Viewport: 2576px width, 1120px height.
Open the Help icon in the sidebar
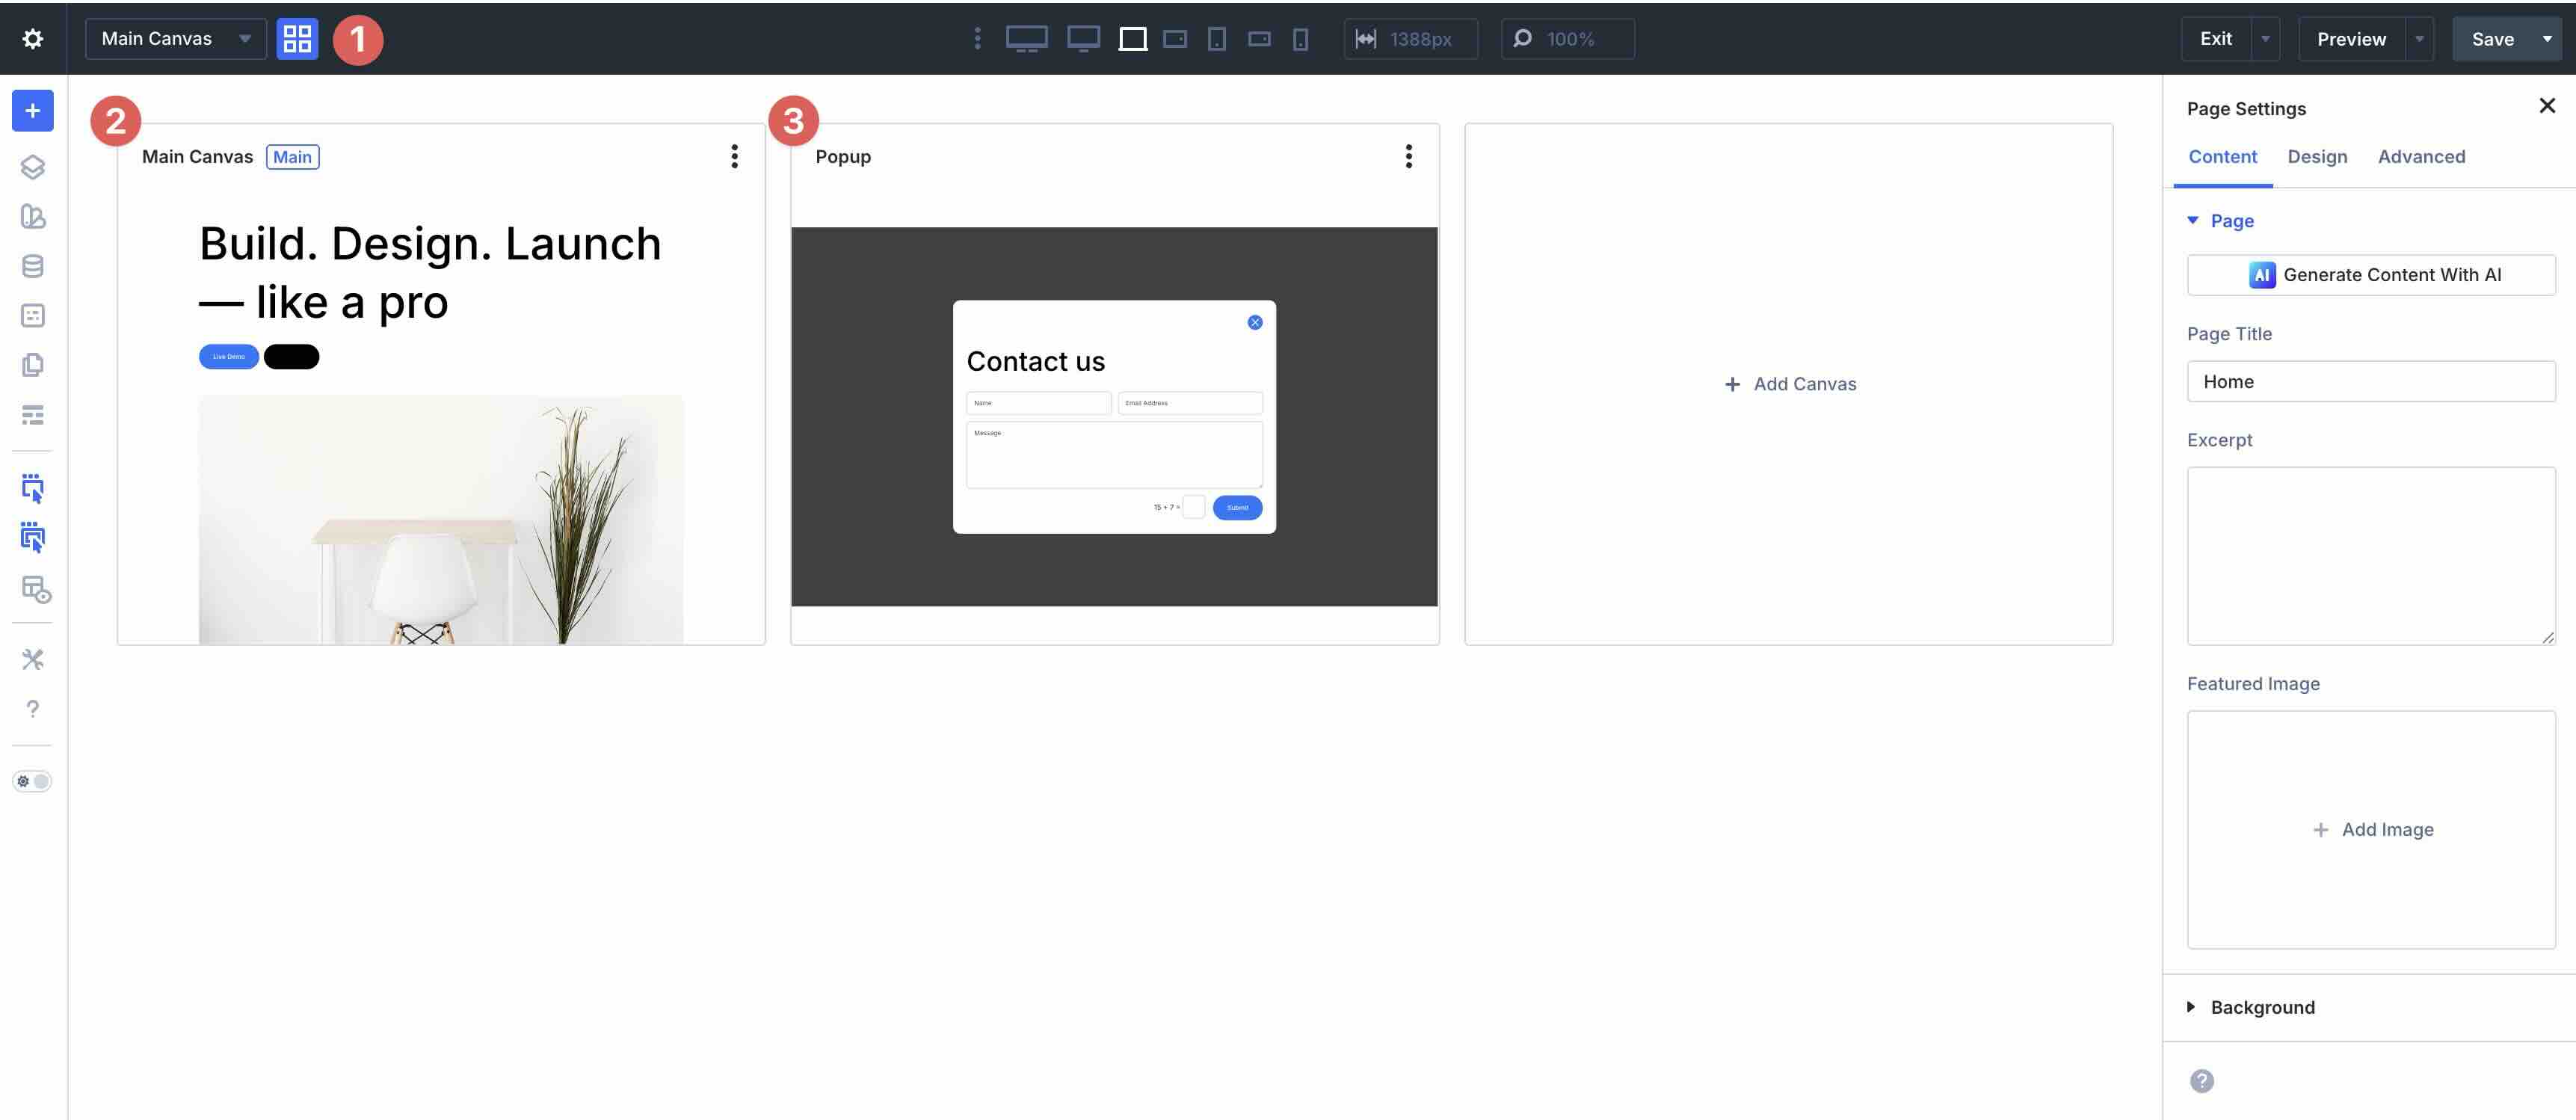(x=33, y=709)
